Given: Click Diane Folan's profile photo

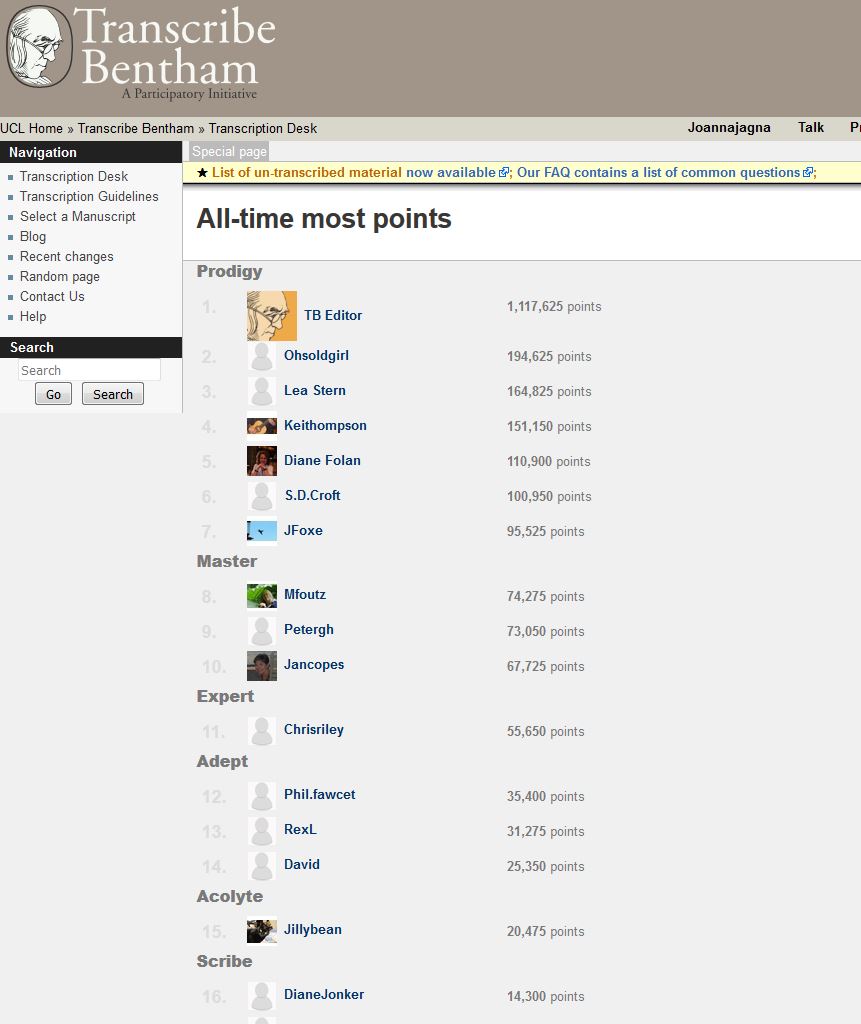Looking at the screenshot, I should coord(262,461).
